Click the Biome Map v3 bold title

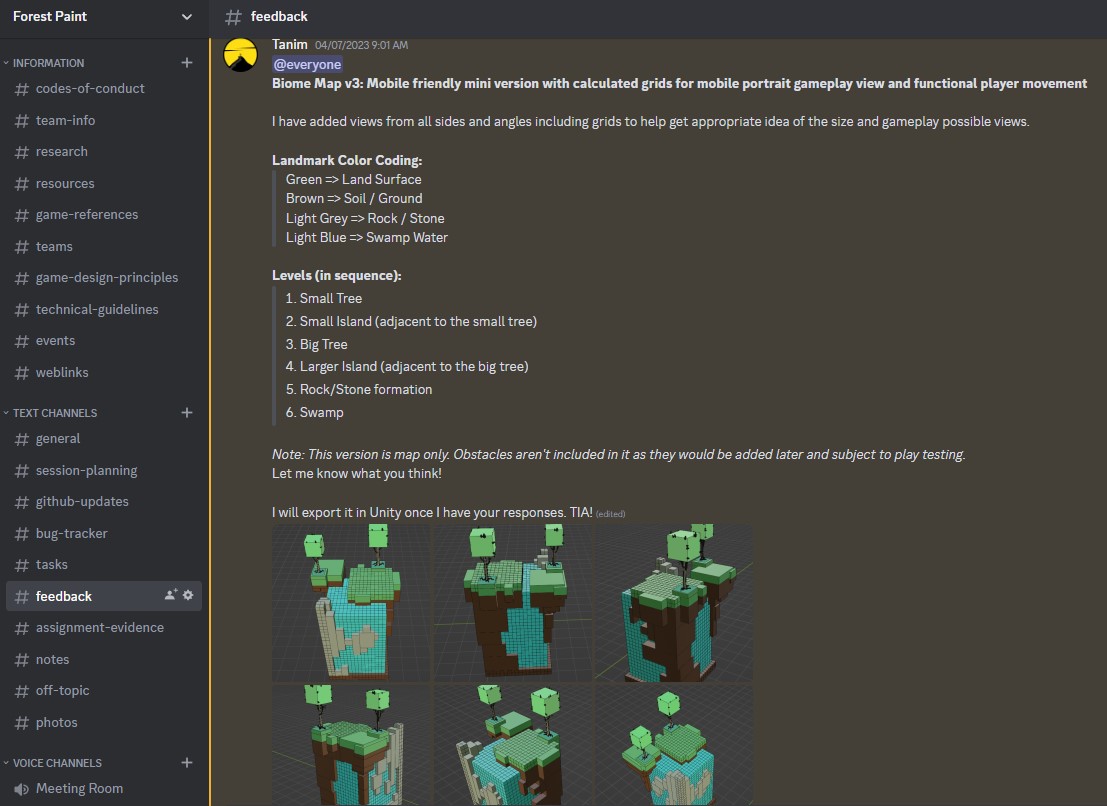679,83
